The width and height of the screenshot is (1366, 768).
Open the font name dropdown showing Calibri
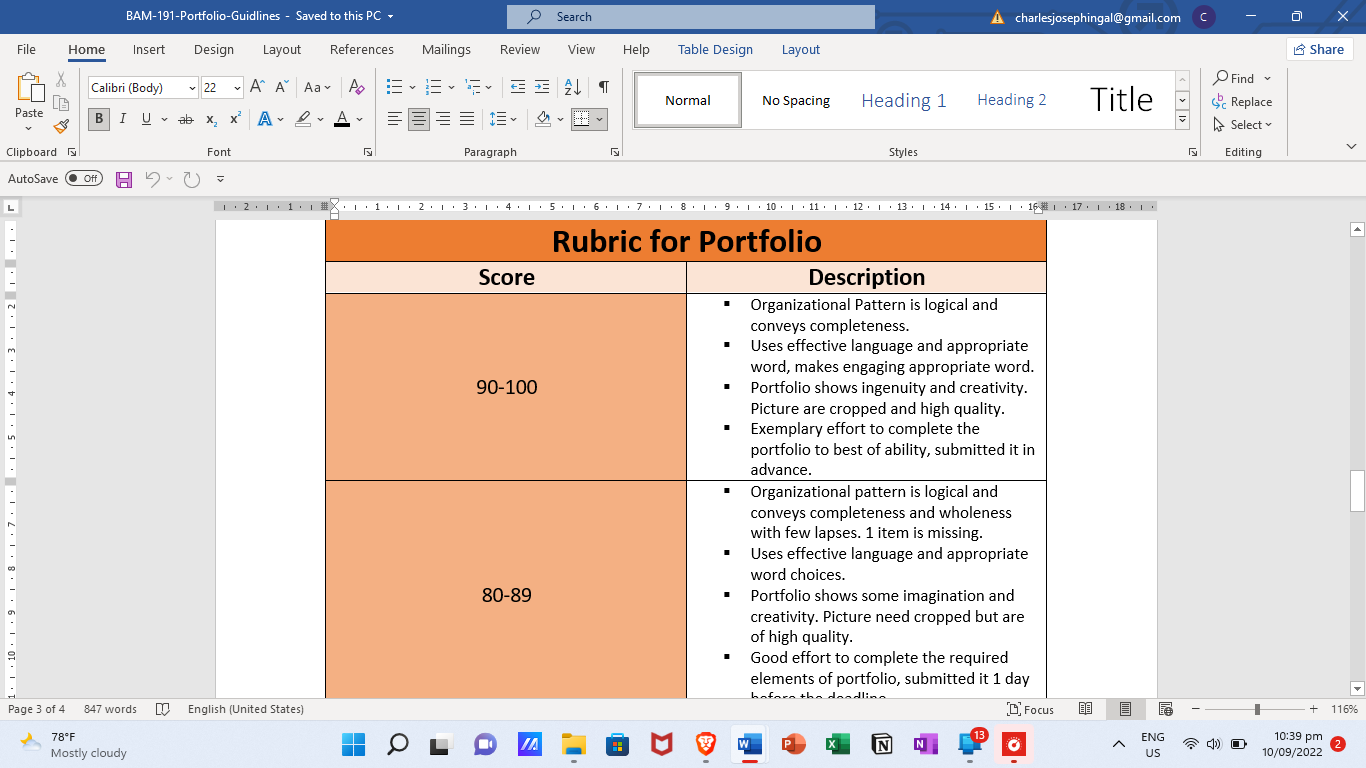(143, 88)
